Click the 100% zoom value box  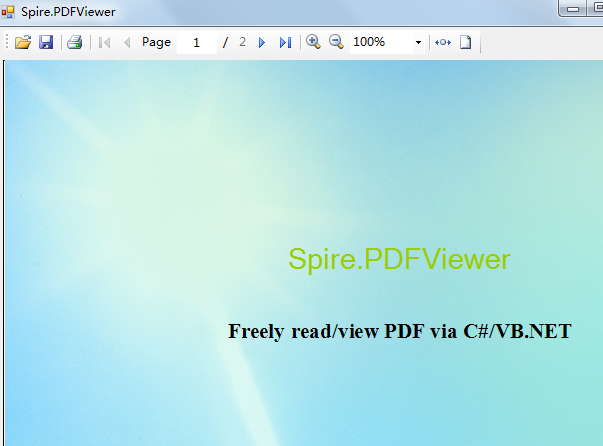pos(381,42)
